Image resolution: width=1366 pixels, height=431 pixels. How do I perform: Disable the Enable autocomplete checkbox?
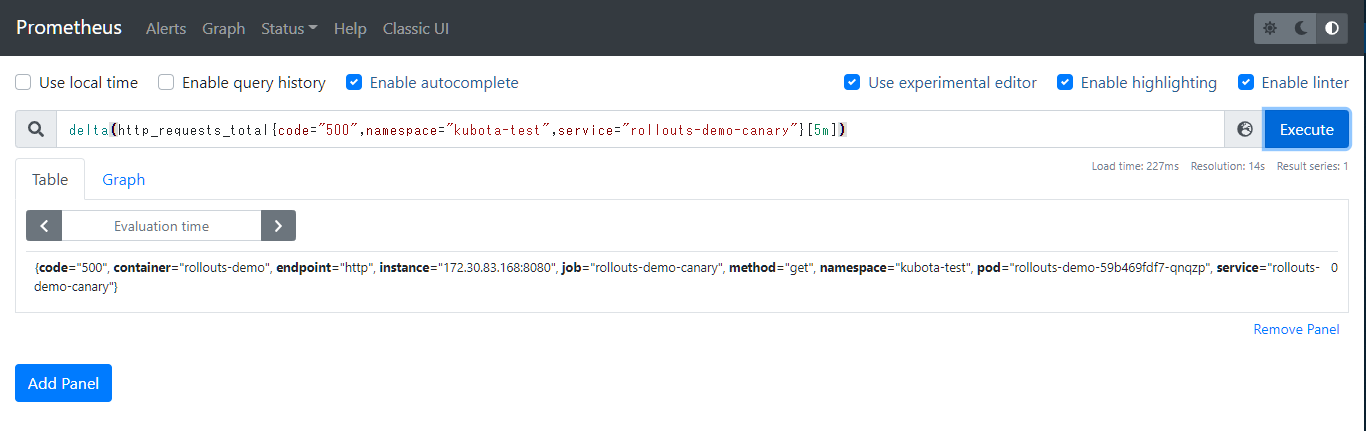(354, 82)
